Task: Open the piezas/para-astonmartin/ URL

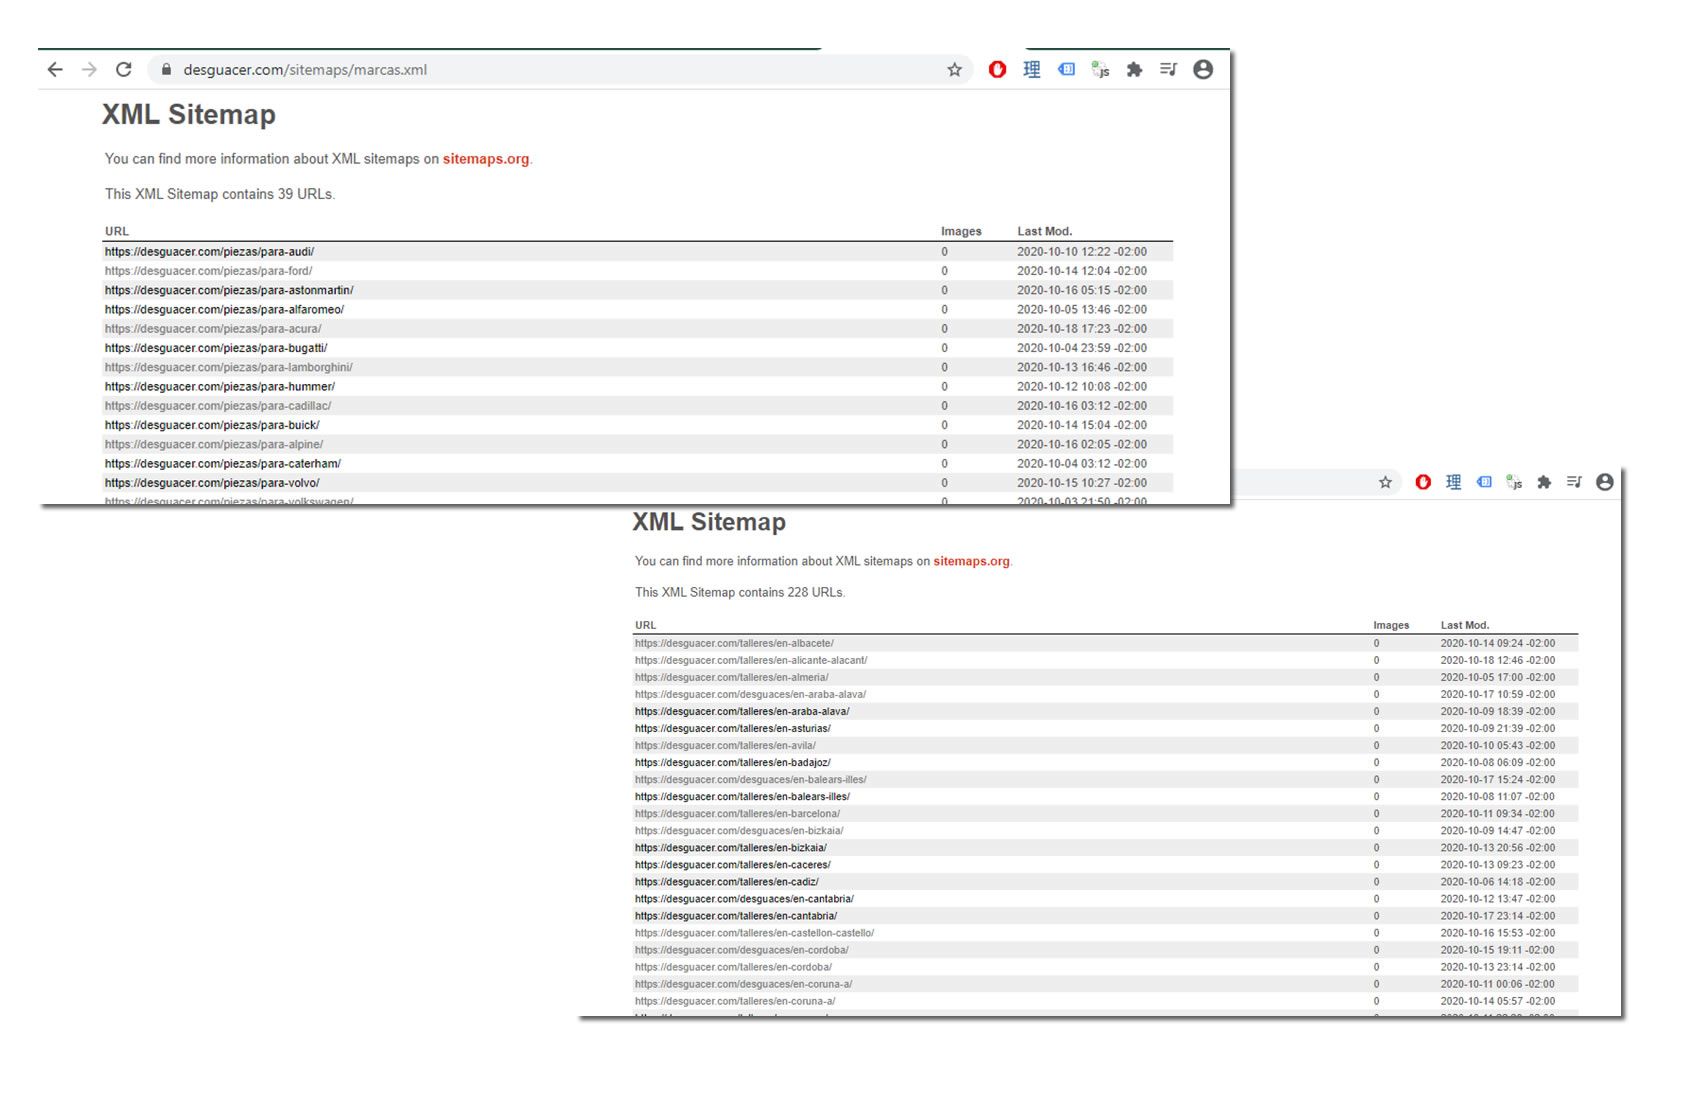Action: coord(229,290)
